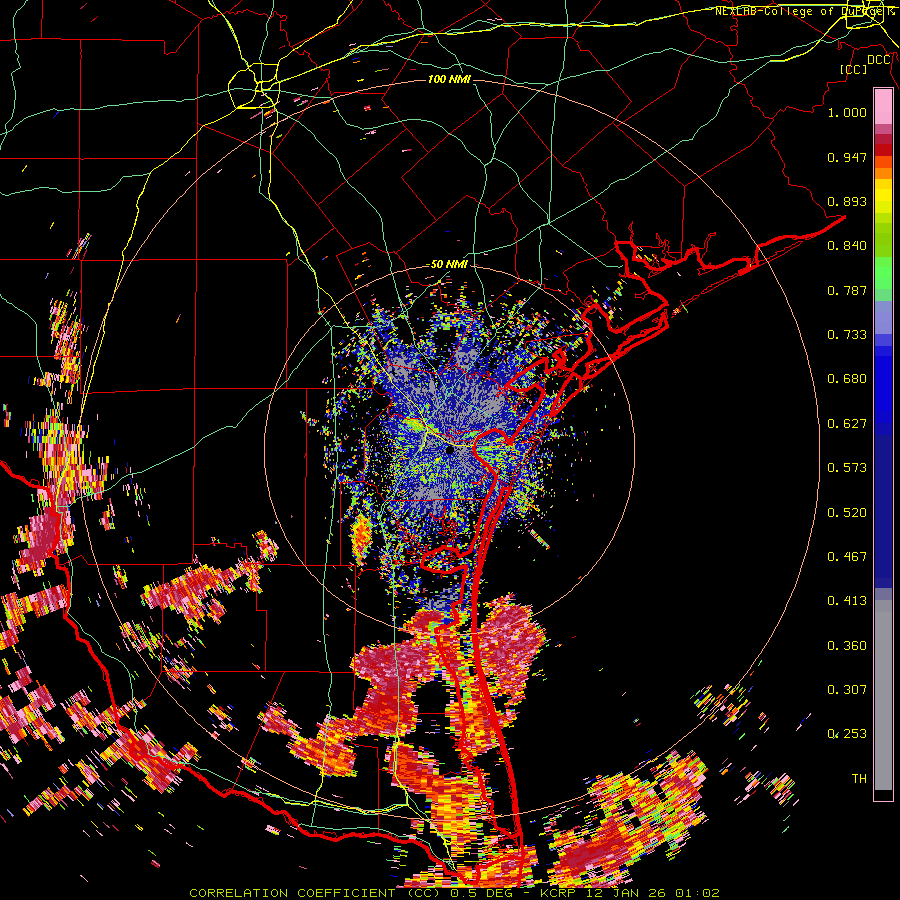Click the 0.520 scale label

click(847, 513)
